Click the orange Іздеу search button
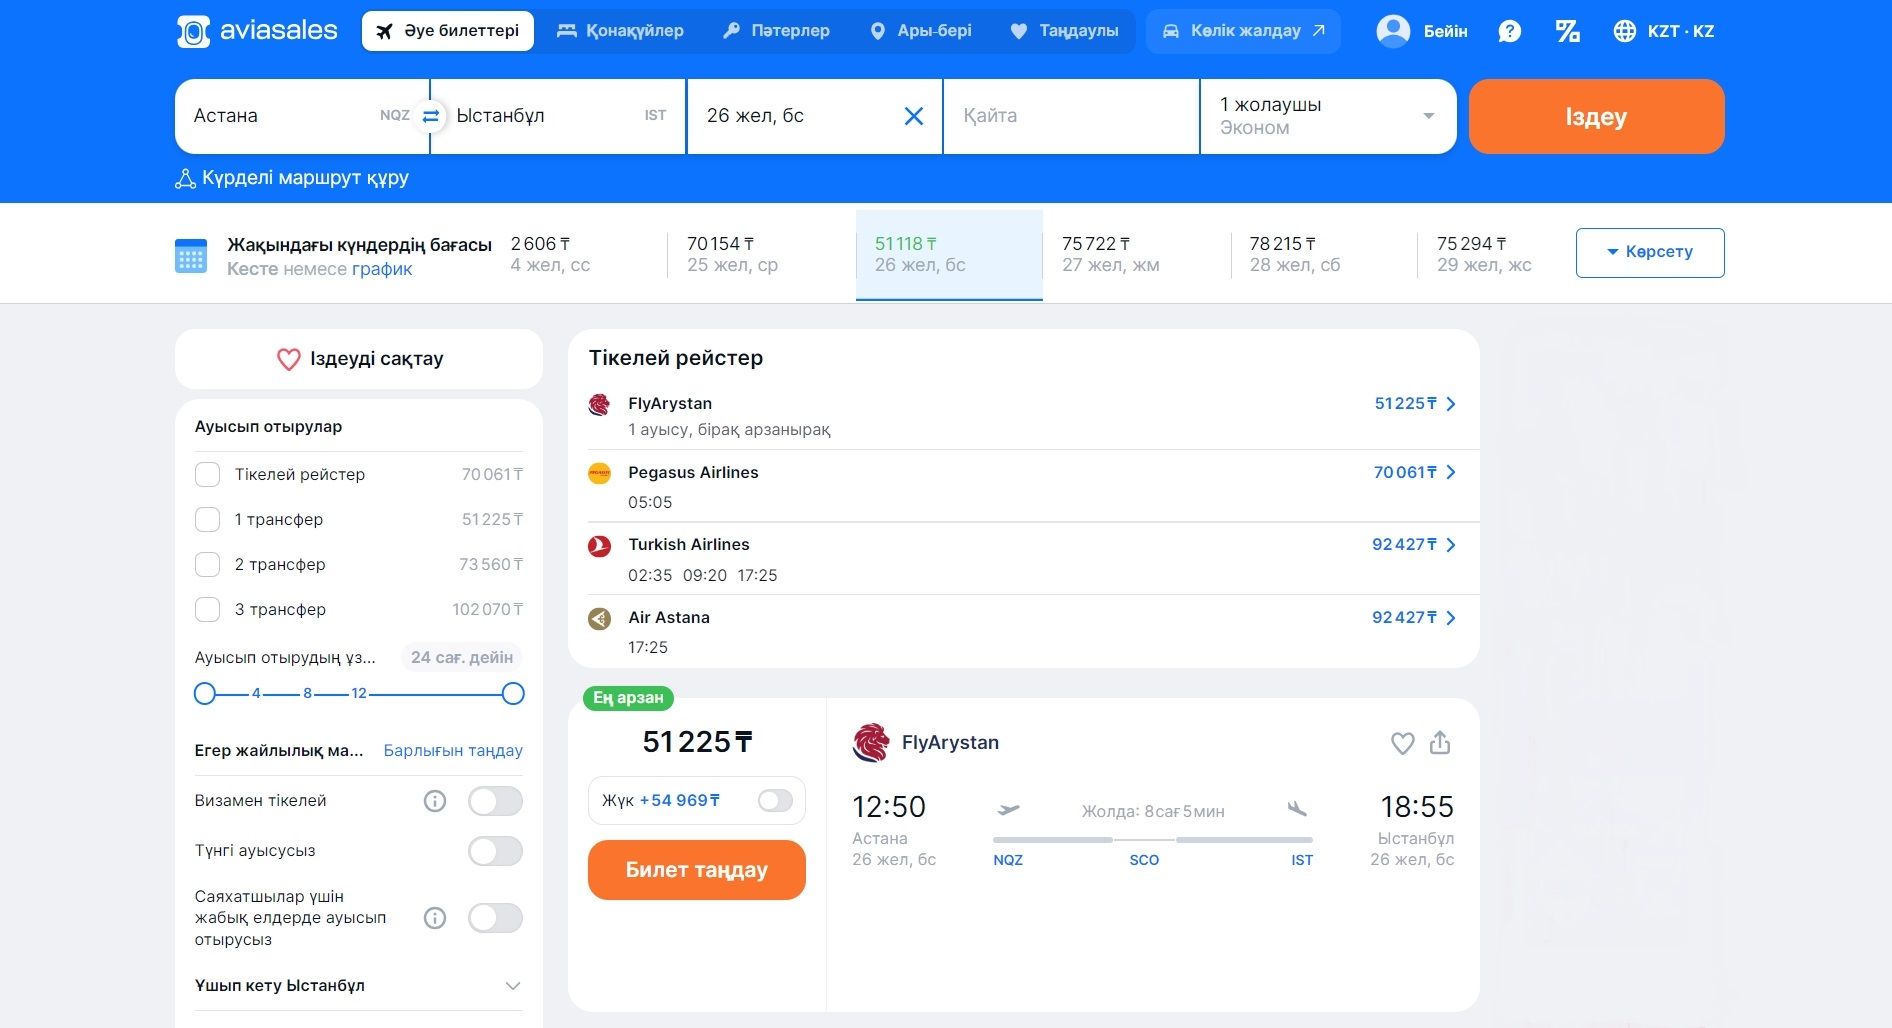The image size is (1892, 1028). [x=1596, y=116]
